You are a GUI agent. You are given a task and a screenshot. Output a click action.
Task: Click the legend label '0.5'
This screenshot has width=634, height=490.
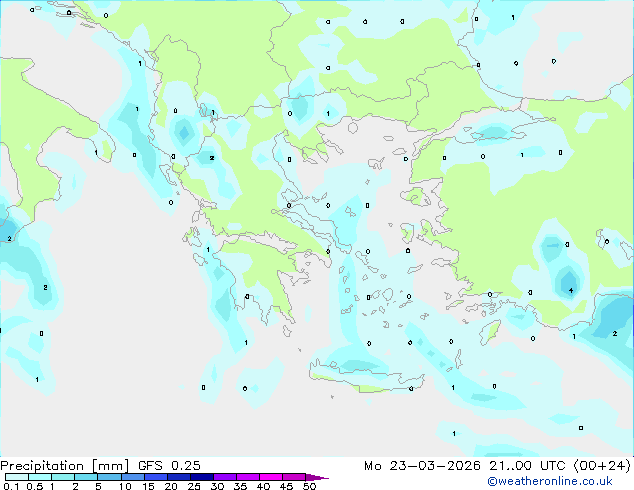coord(34,486)
